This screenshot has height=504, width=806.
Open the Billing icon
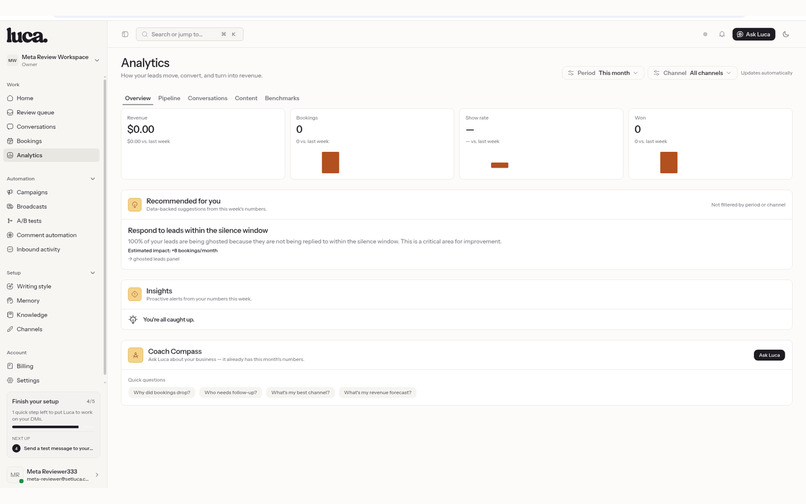pos(10,366)
